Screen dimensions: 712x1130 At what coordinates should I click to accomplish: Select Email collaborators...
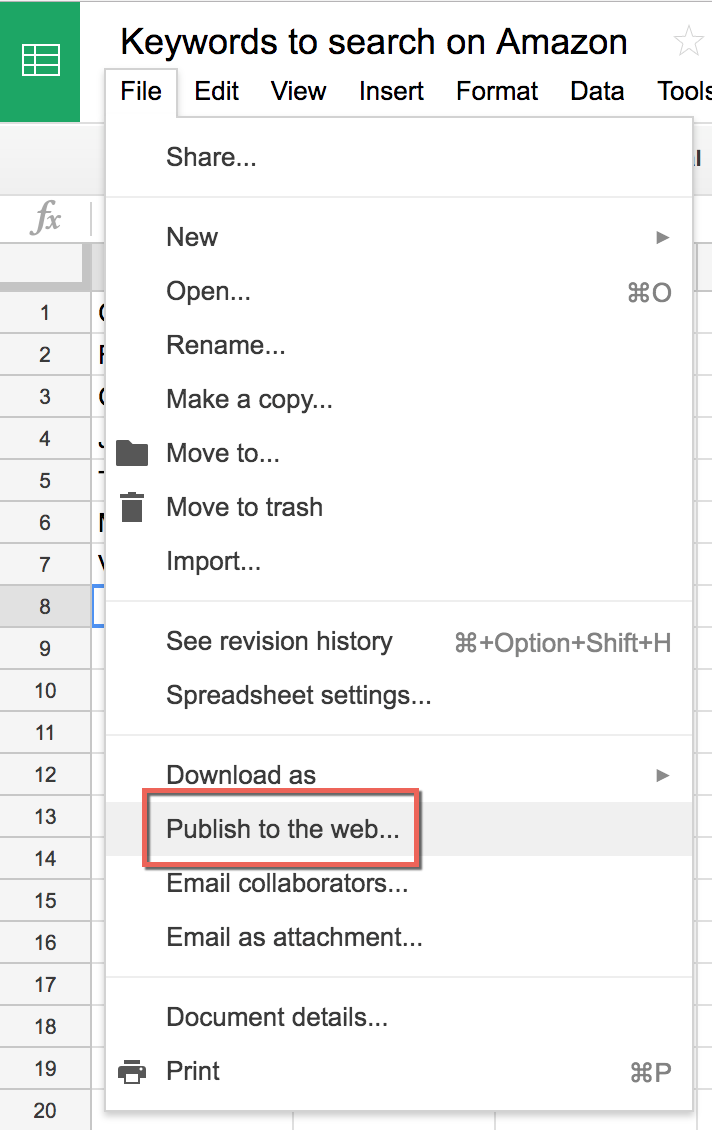point(399,884)
